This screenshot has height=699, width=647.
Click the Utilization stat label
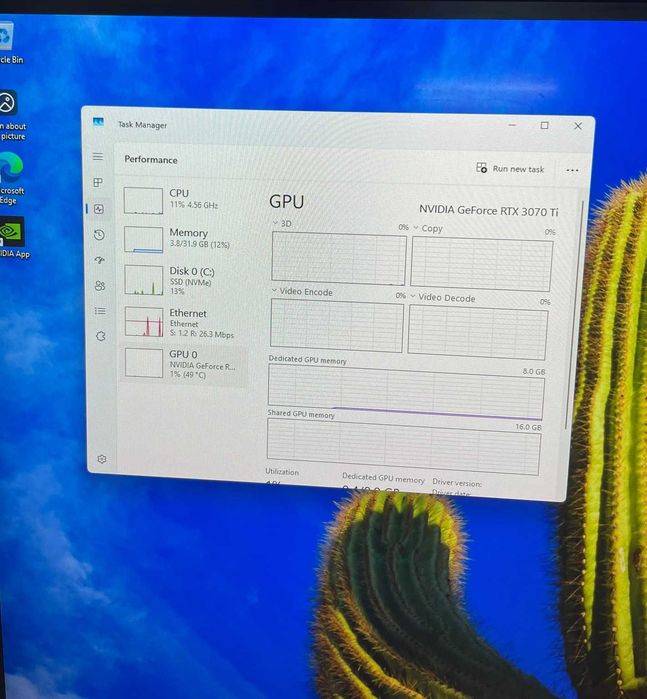(x=282, y=472)
